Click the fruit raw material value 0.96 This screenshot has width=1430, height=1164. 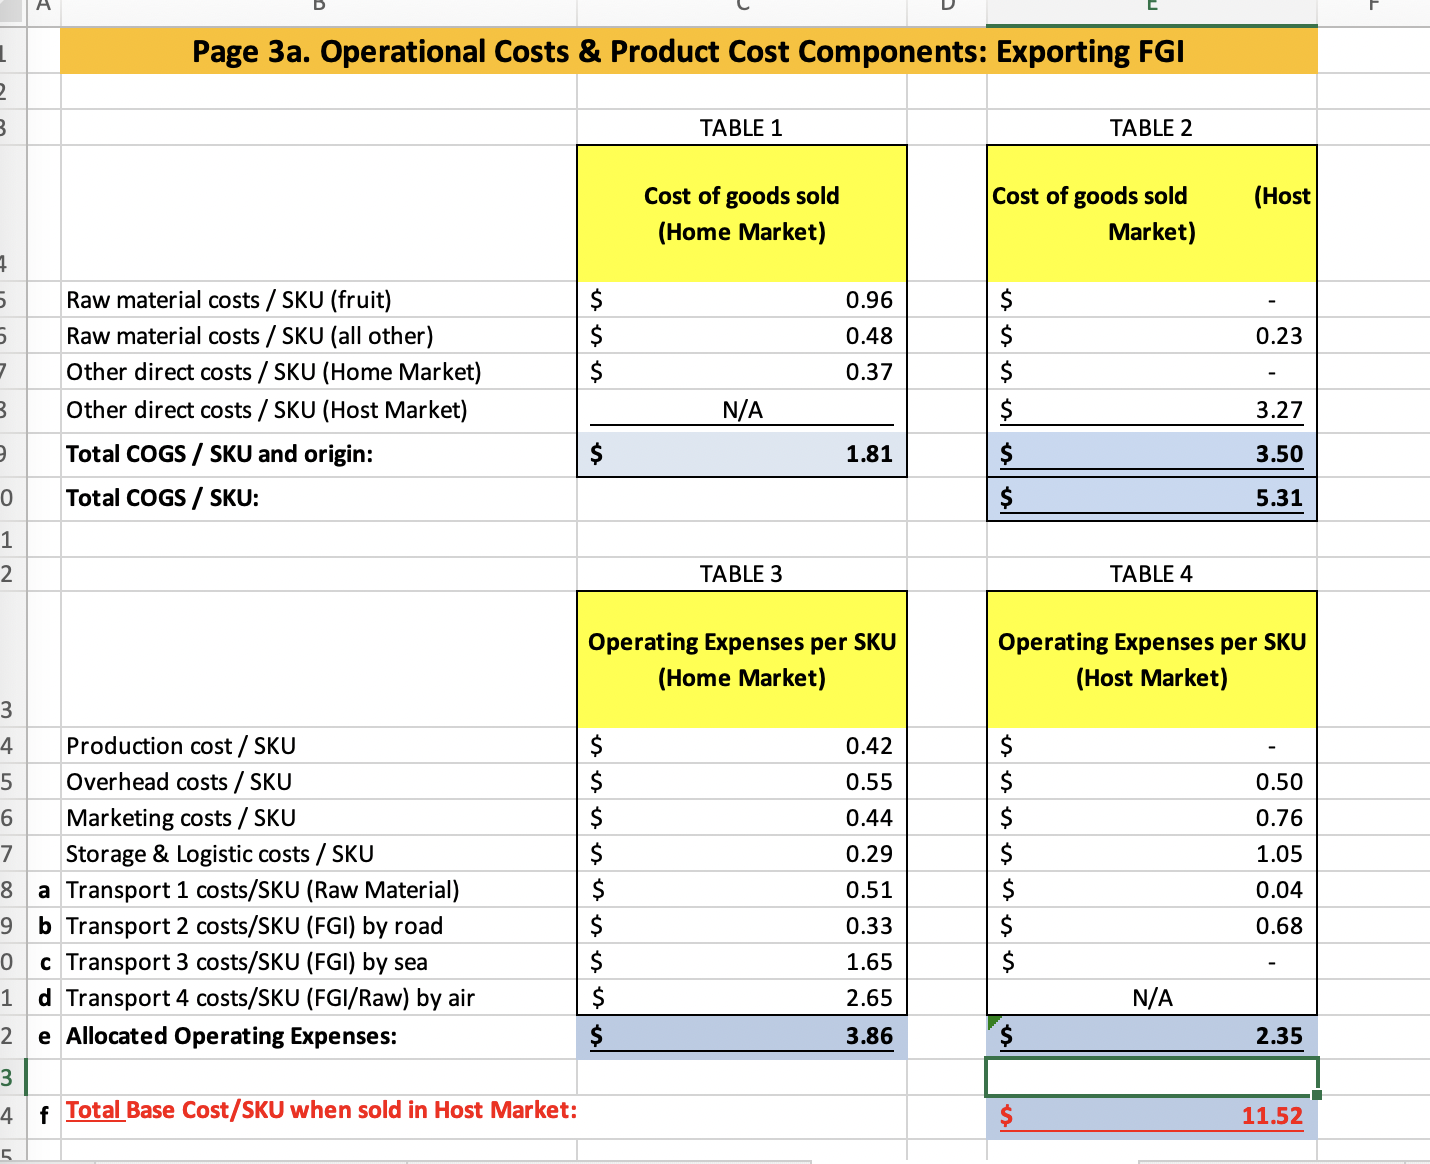pyautogui.click(x=741, y=300)
